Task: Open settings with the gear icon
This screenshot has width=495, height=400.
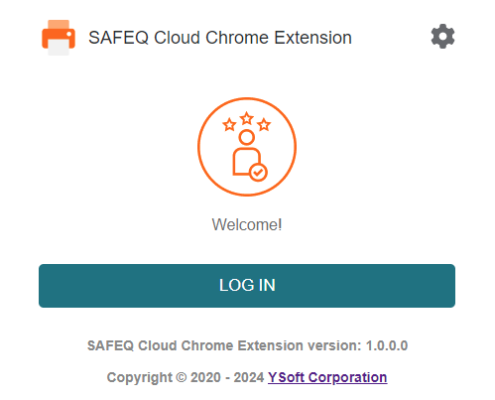Action: [x=442, y=36]
